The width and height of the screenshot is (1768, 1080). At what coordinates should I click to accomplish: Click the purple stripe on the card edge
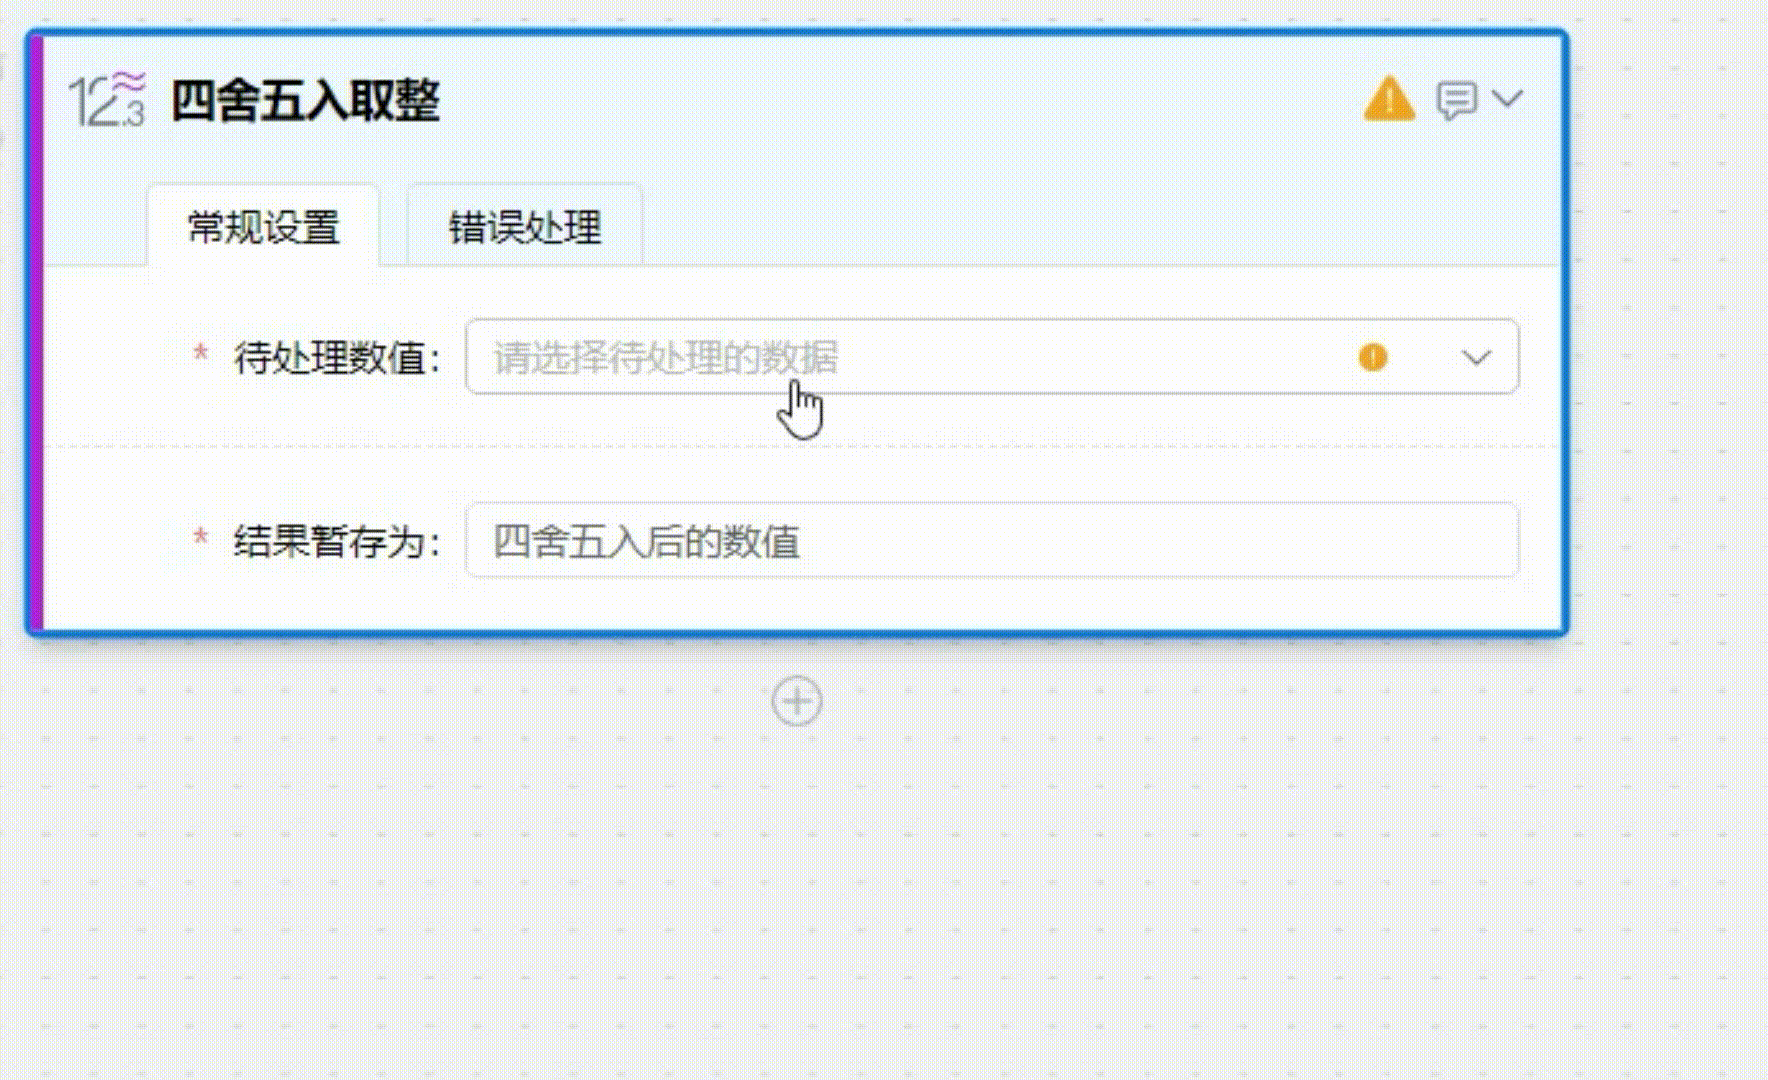(37, 332)
